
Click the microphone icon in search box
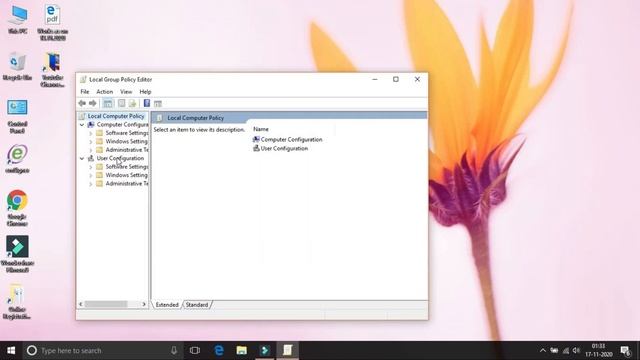pos(174,350)
